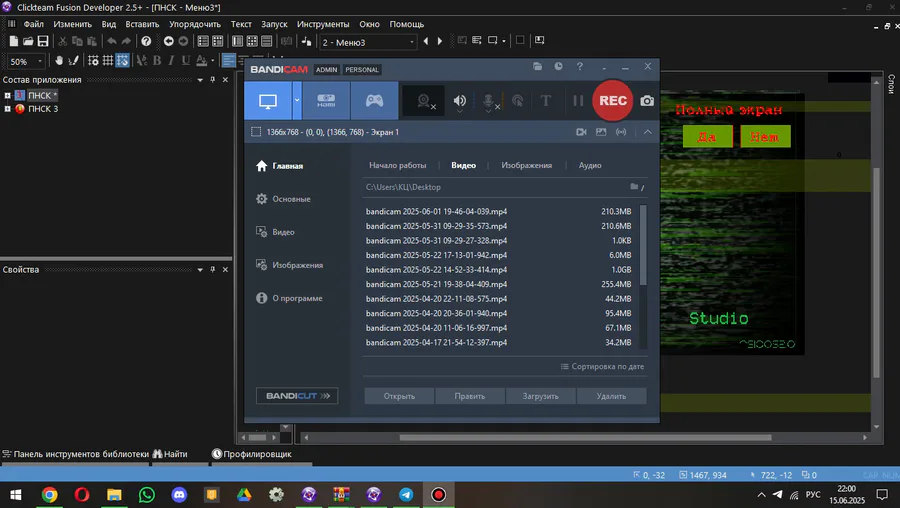Click the Загрузить button
This screenshot has width=900, height=508.
[x=540, y=396]
